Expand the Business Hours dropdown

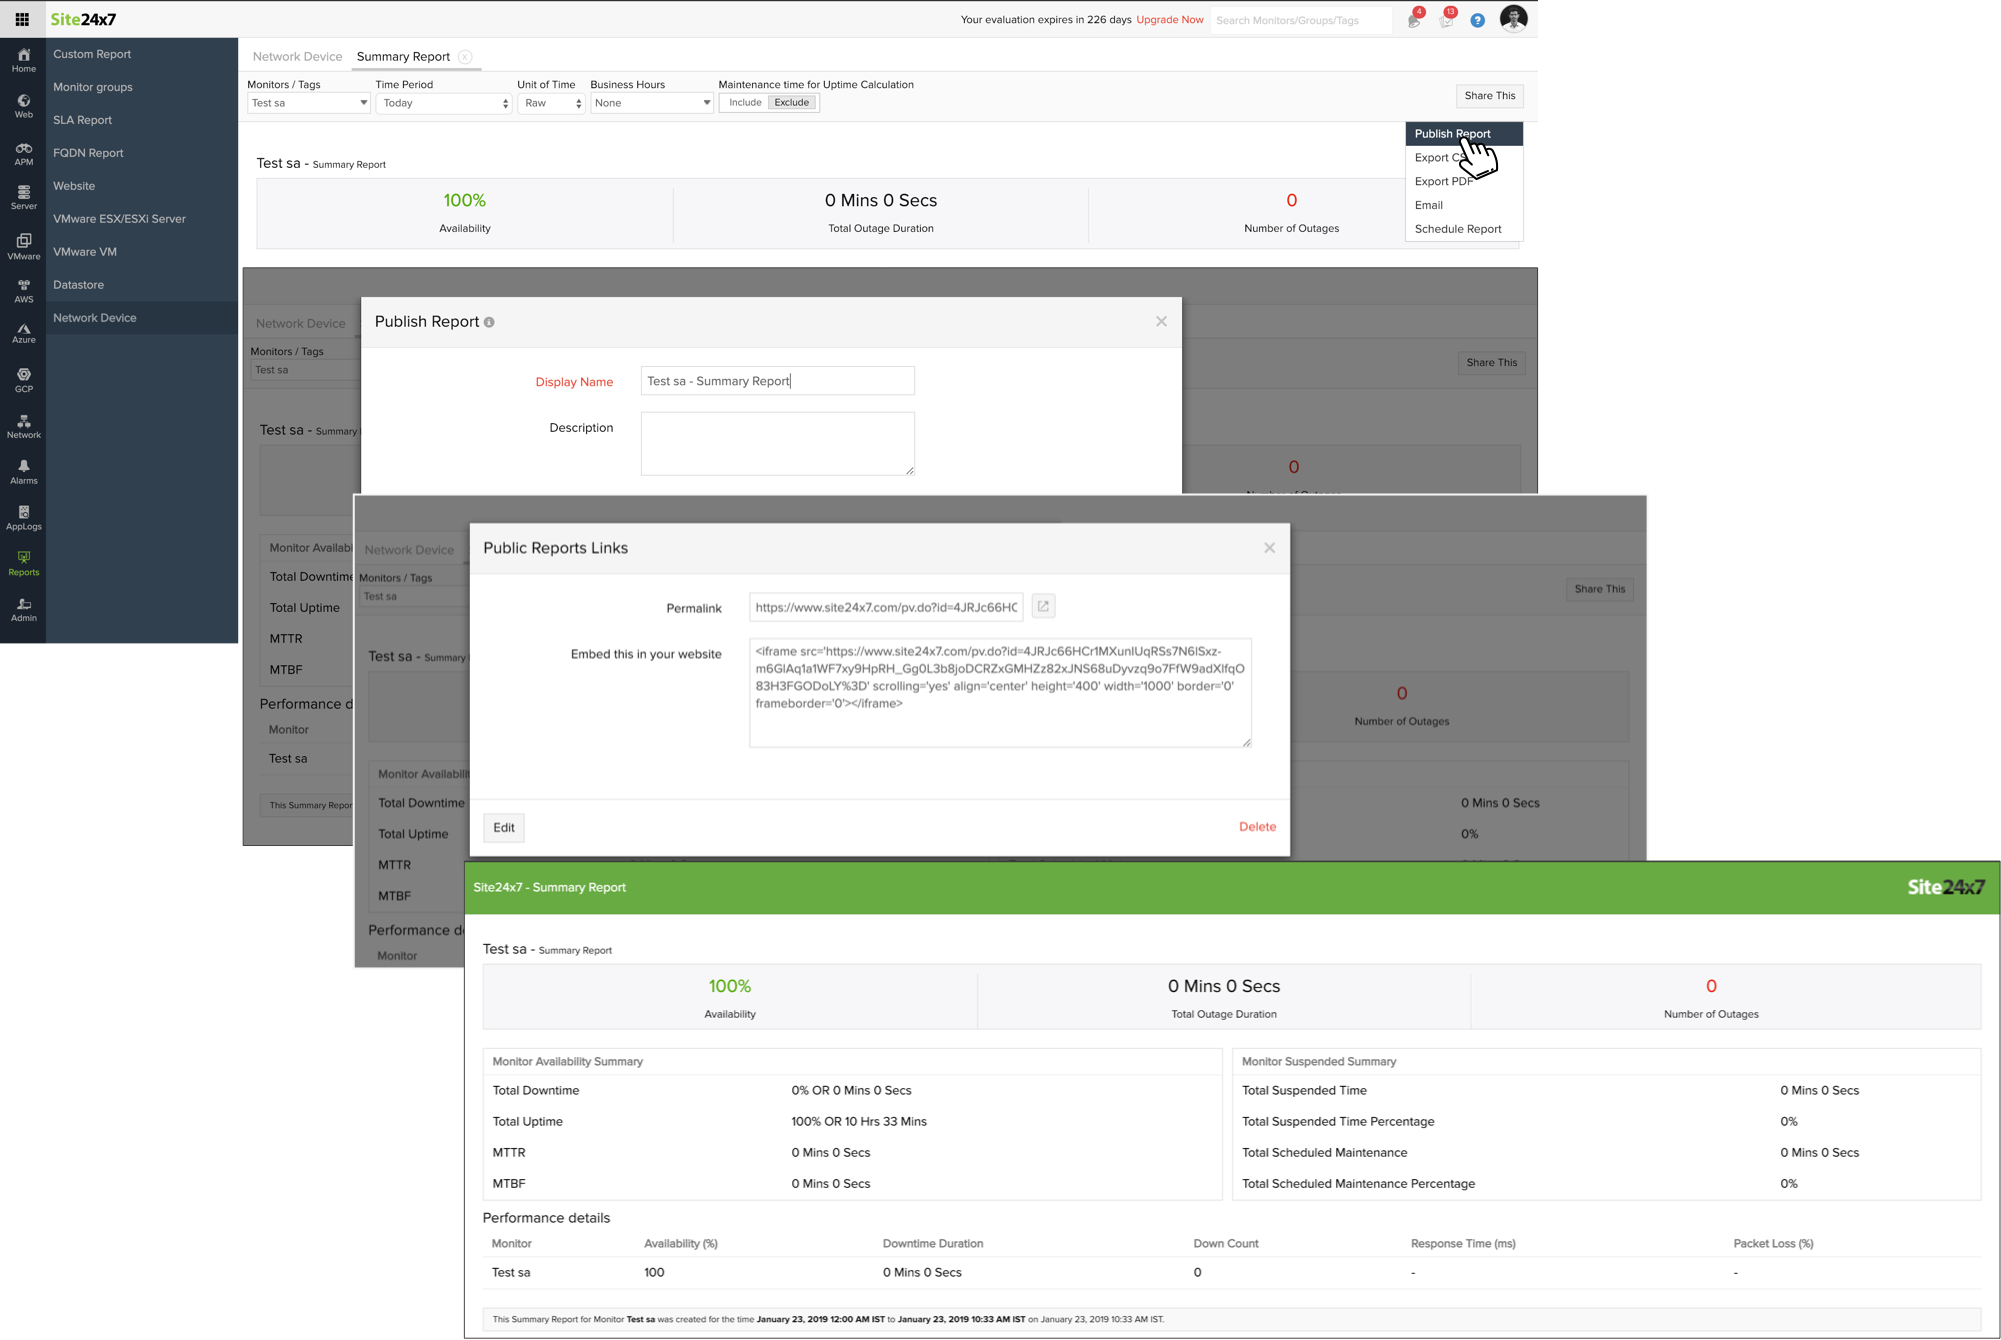651,103
